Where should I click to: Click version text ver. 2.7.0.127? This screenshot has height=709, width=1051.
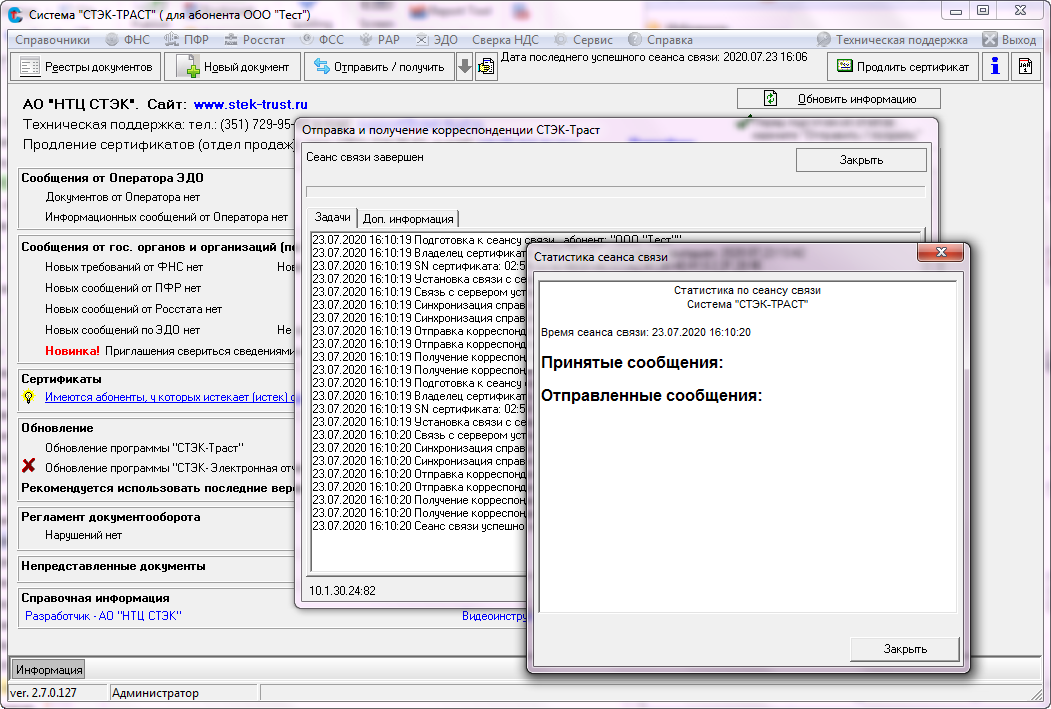tap(43, 693)
